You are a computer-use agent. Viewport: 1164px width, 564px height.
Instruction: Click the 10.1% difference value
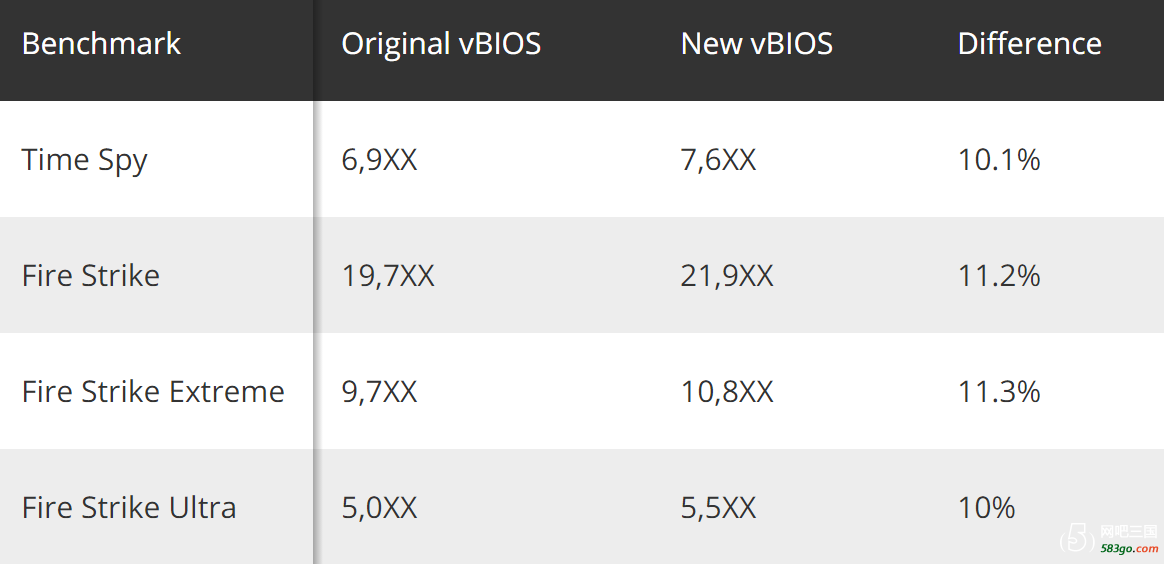click(999, 160)
